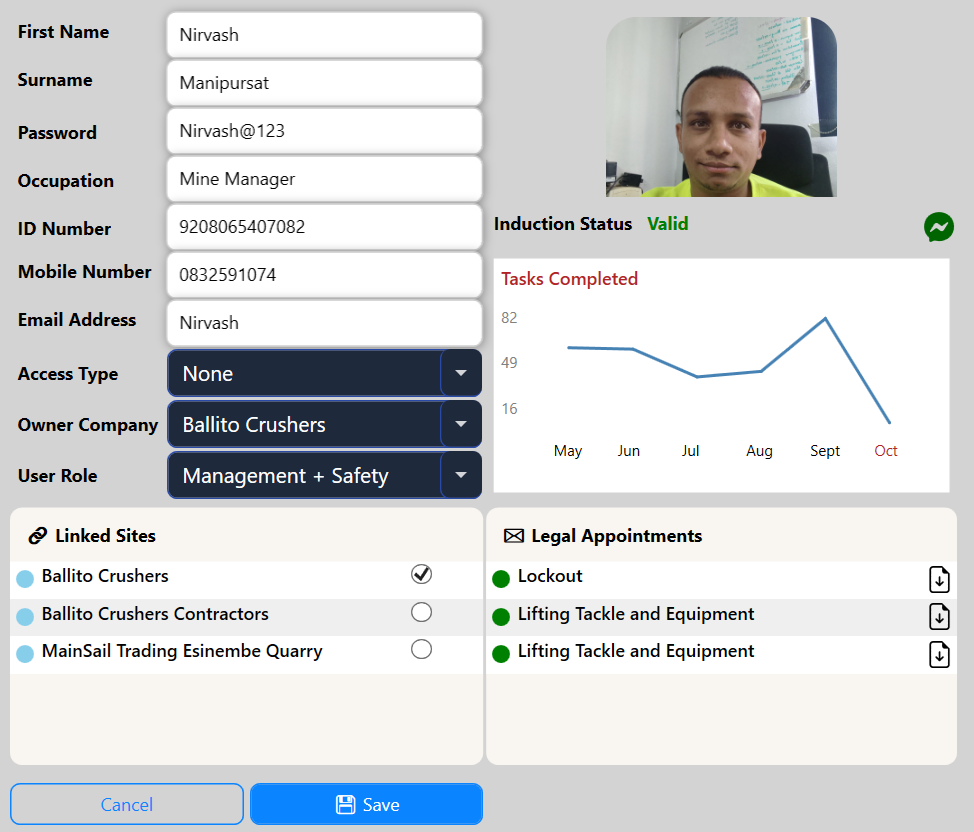Edit the Occupation field Mine Manager
The height and width of the screenshot is (832, 974).
324,179
